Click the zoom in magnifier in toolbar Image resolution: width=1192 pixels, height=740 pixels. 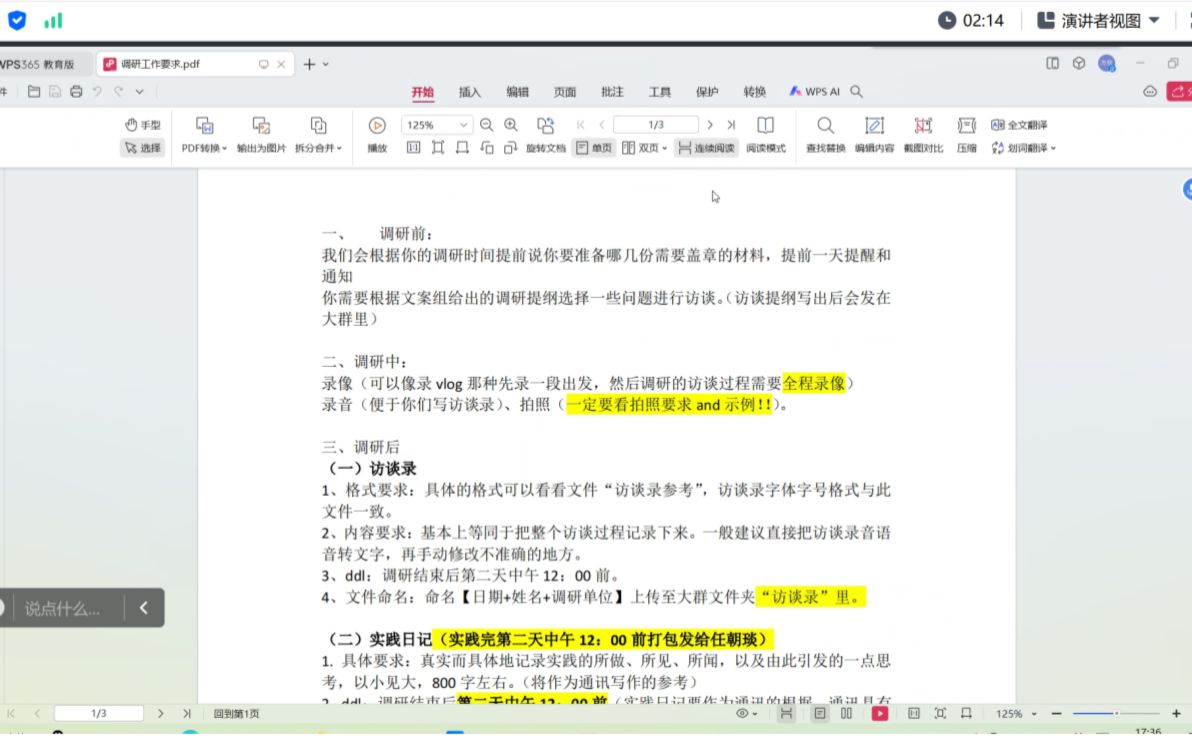coord(511,125)
